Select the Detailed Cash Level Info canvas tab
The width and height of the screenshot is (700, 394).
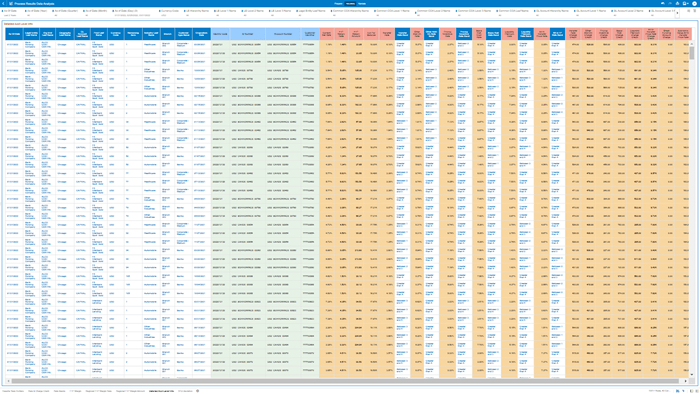[x=161, y=391]
